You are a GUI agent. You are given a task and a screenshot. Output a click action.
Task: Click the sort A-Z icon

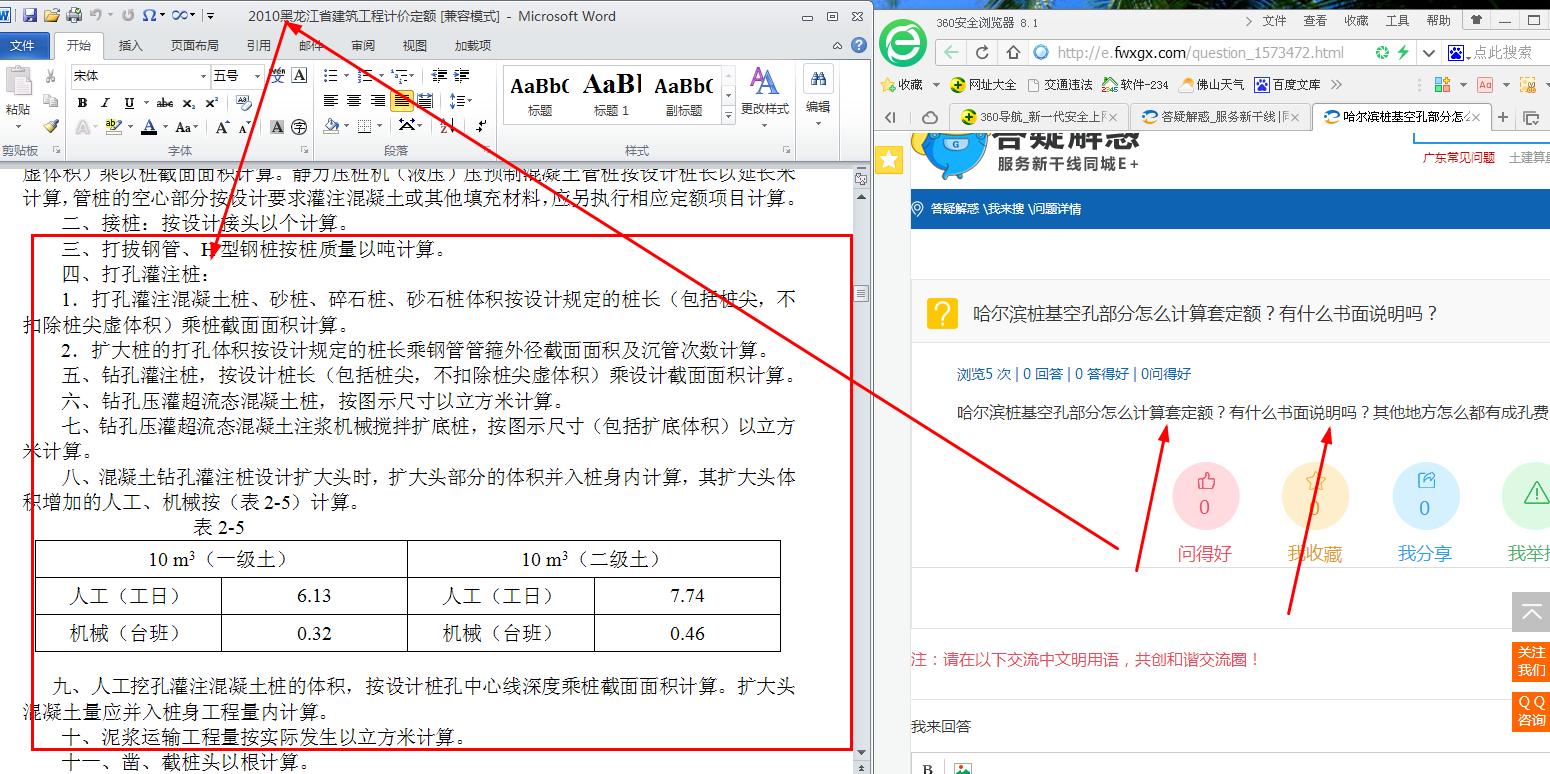[447, 127]
